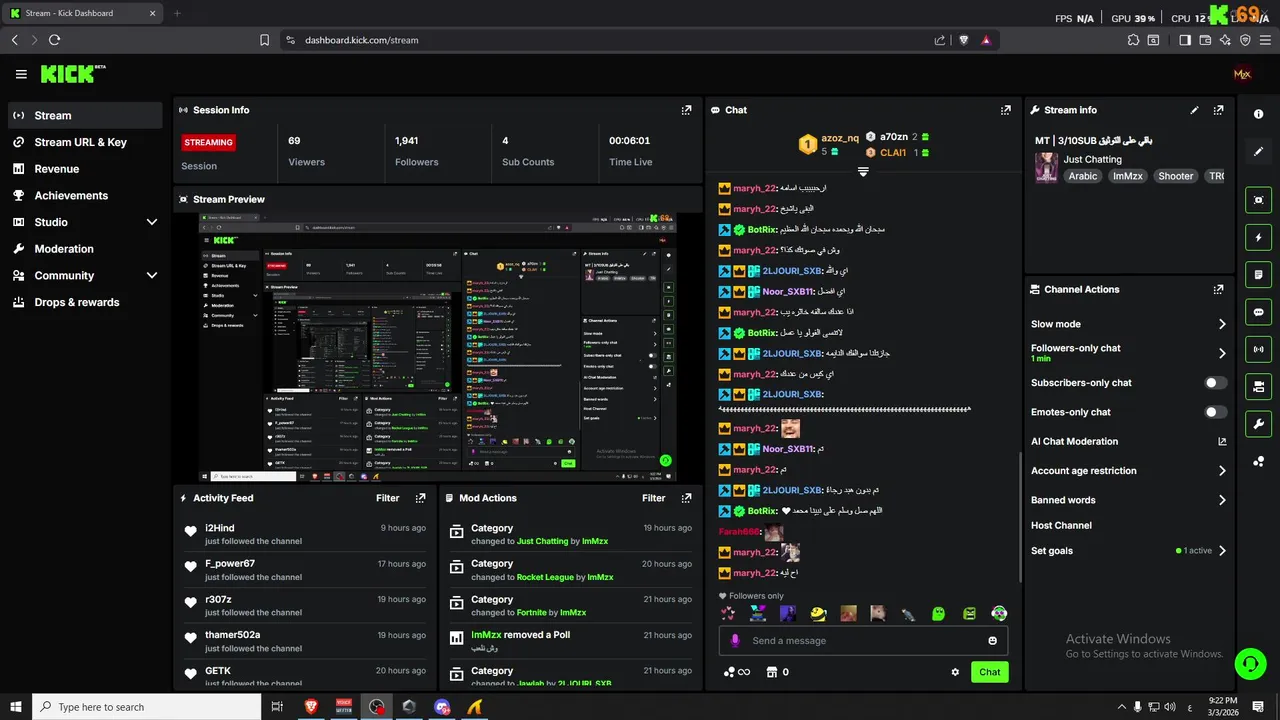Open Activity Feed Filter dropdown
The image size is (1280, 720).
point(388,498)
